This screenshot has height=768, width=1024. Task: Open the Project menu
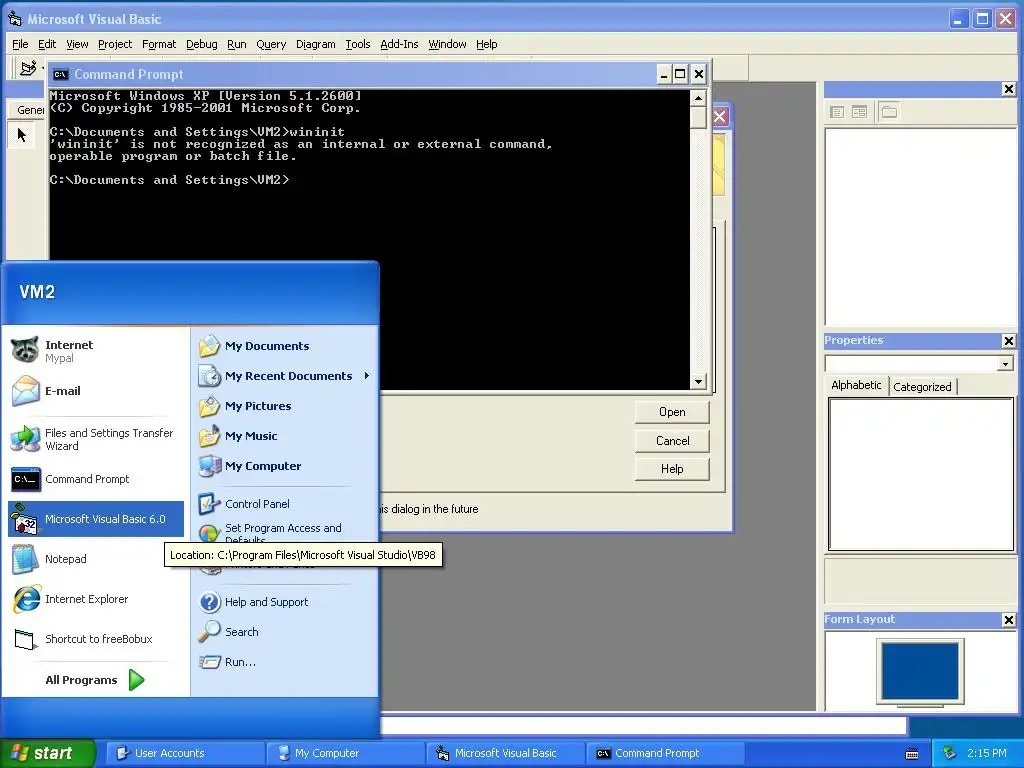115,44
